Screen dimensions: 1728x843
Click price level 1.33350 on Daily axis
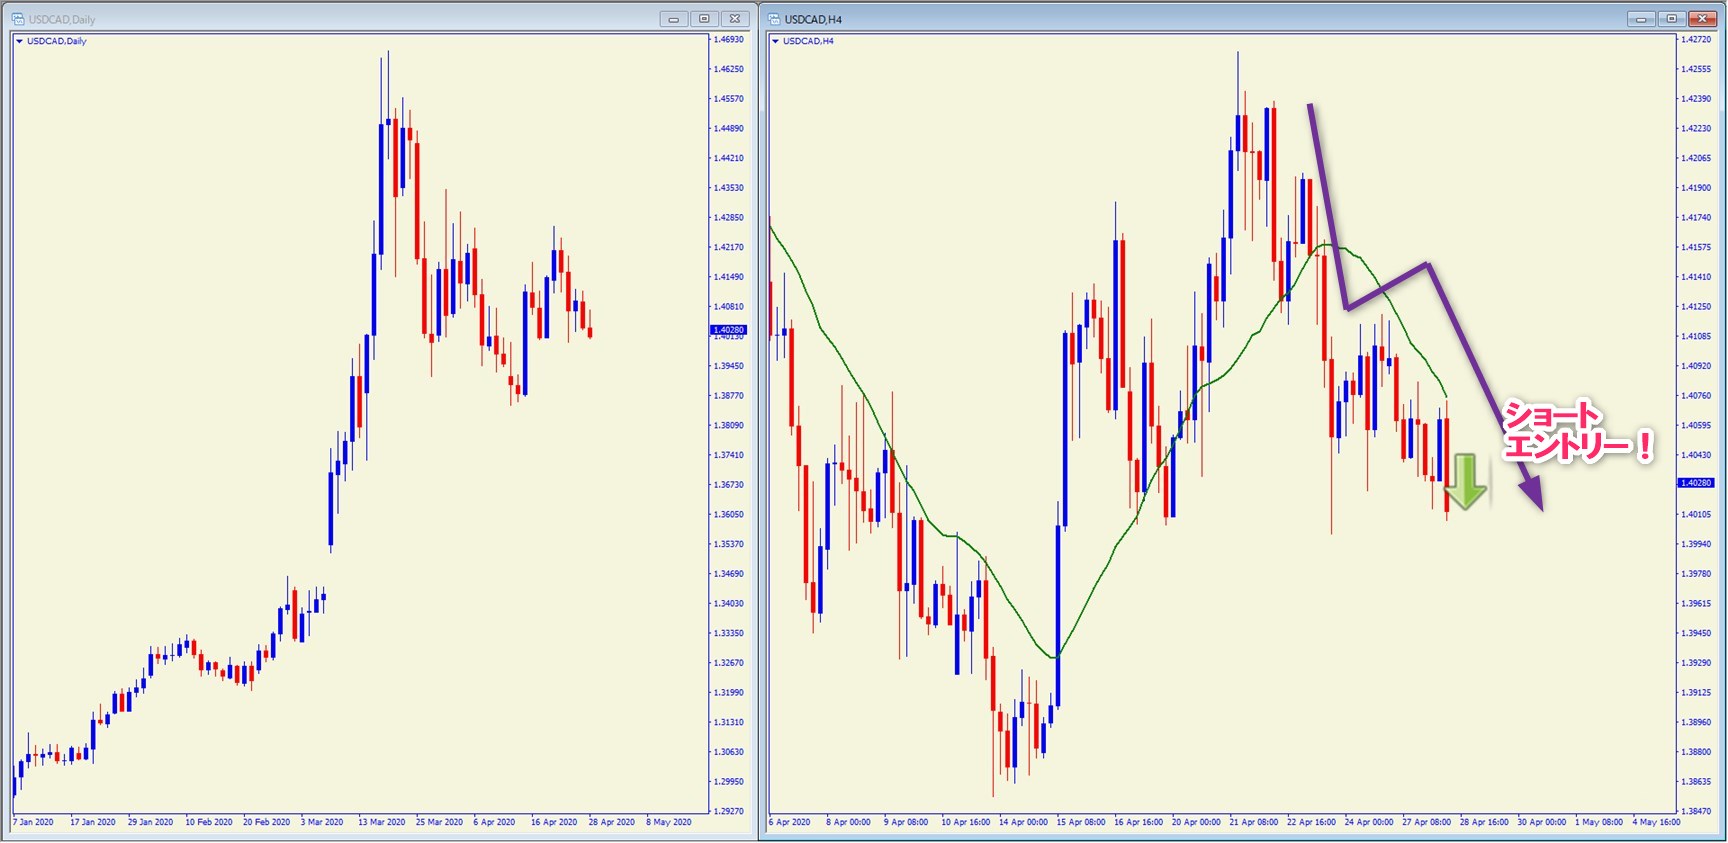point(729,633)
